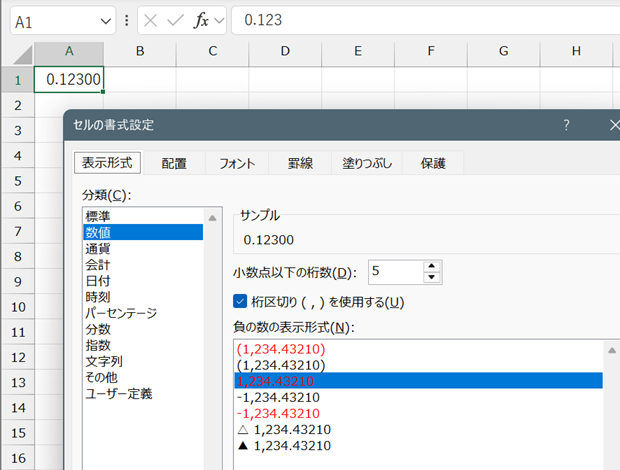Select 分数 in the category list
The image size is (620, 470).
143,329
